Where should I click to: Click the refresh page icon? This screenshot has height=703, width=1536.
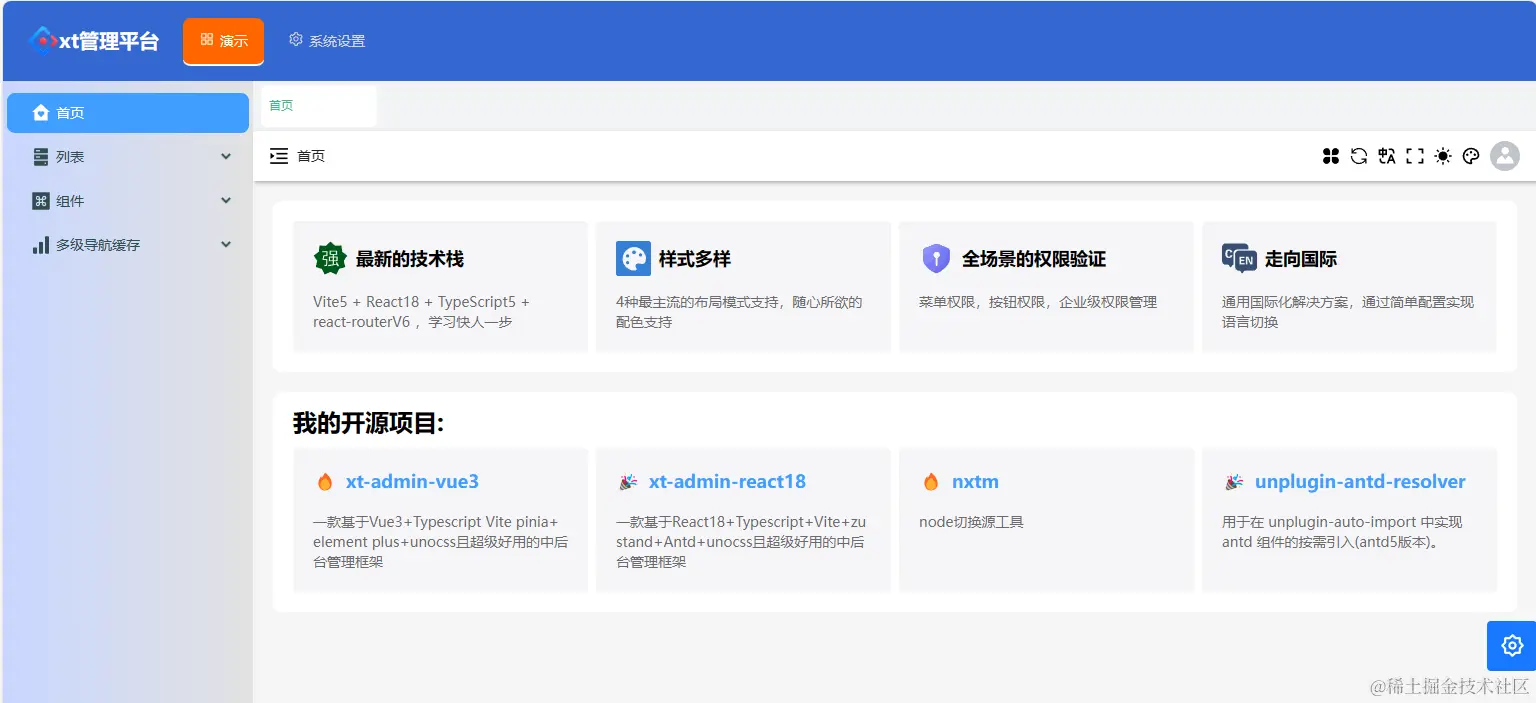pyautogui.click(x=1359, y=156)
